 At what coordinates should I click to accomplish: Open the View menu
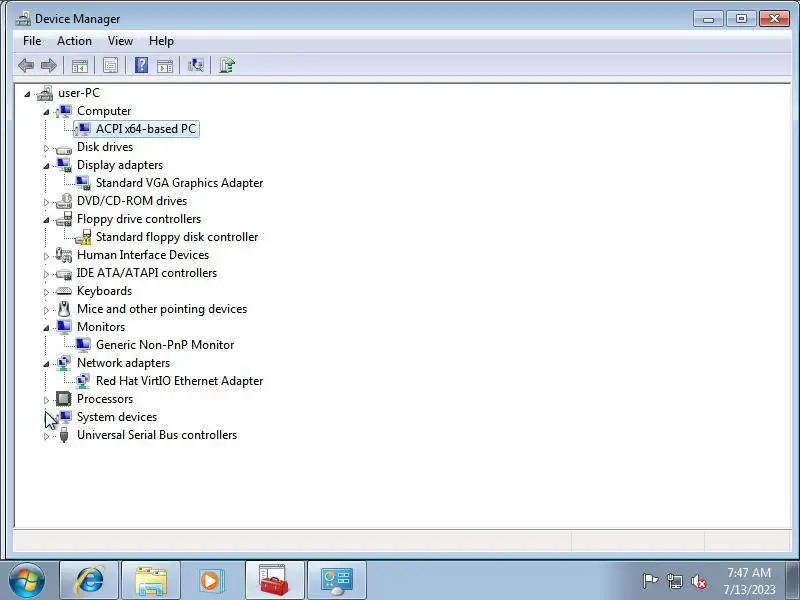pos(120,41)
